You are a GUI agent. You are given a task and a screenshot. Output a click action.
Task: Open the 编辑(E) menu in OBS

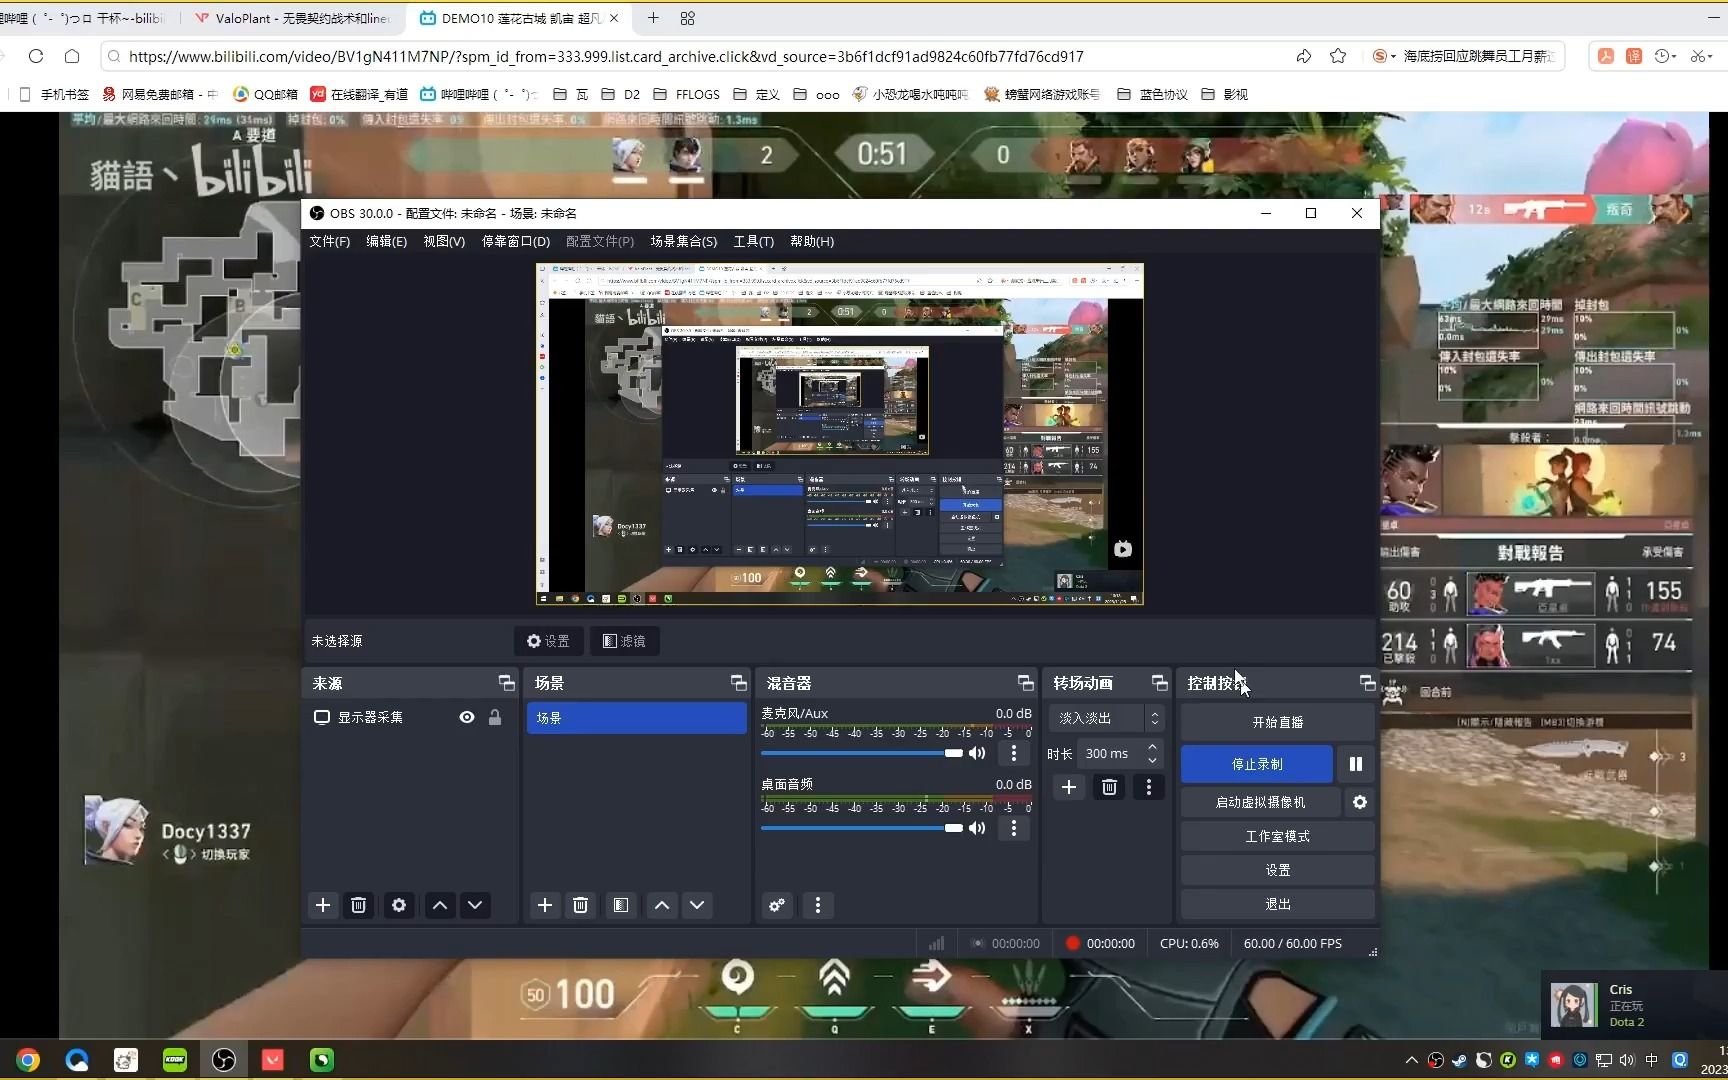click(386, 241)
